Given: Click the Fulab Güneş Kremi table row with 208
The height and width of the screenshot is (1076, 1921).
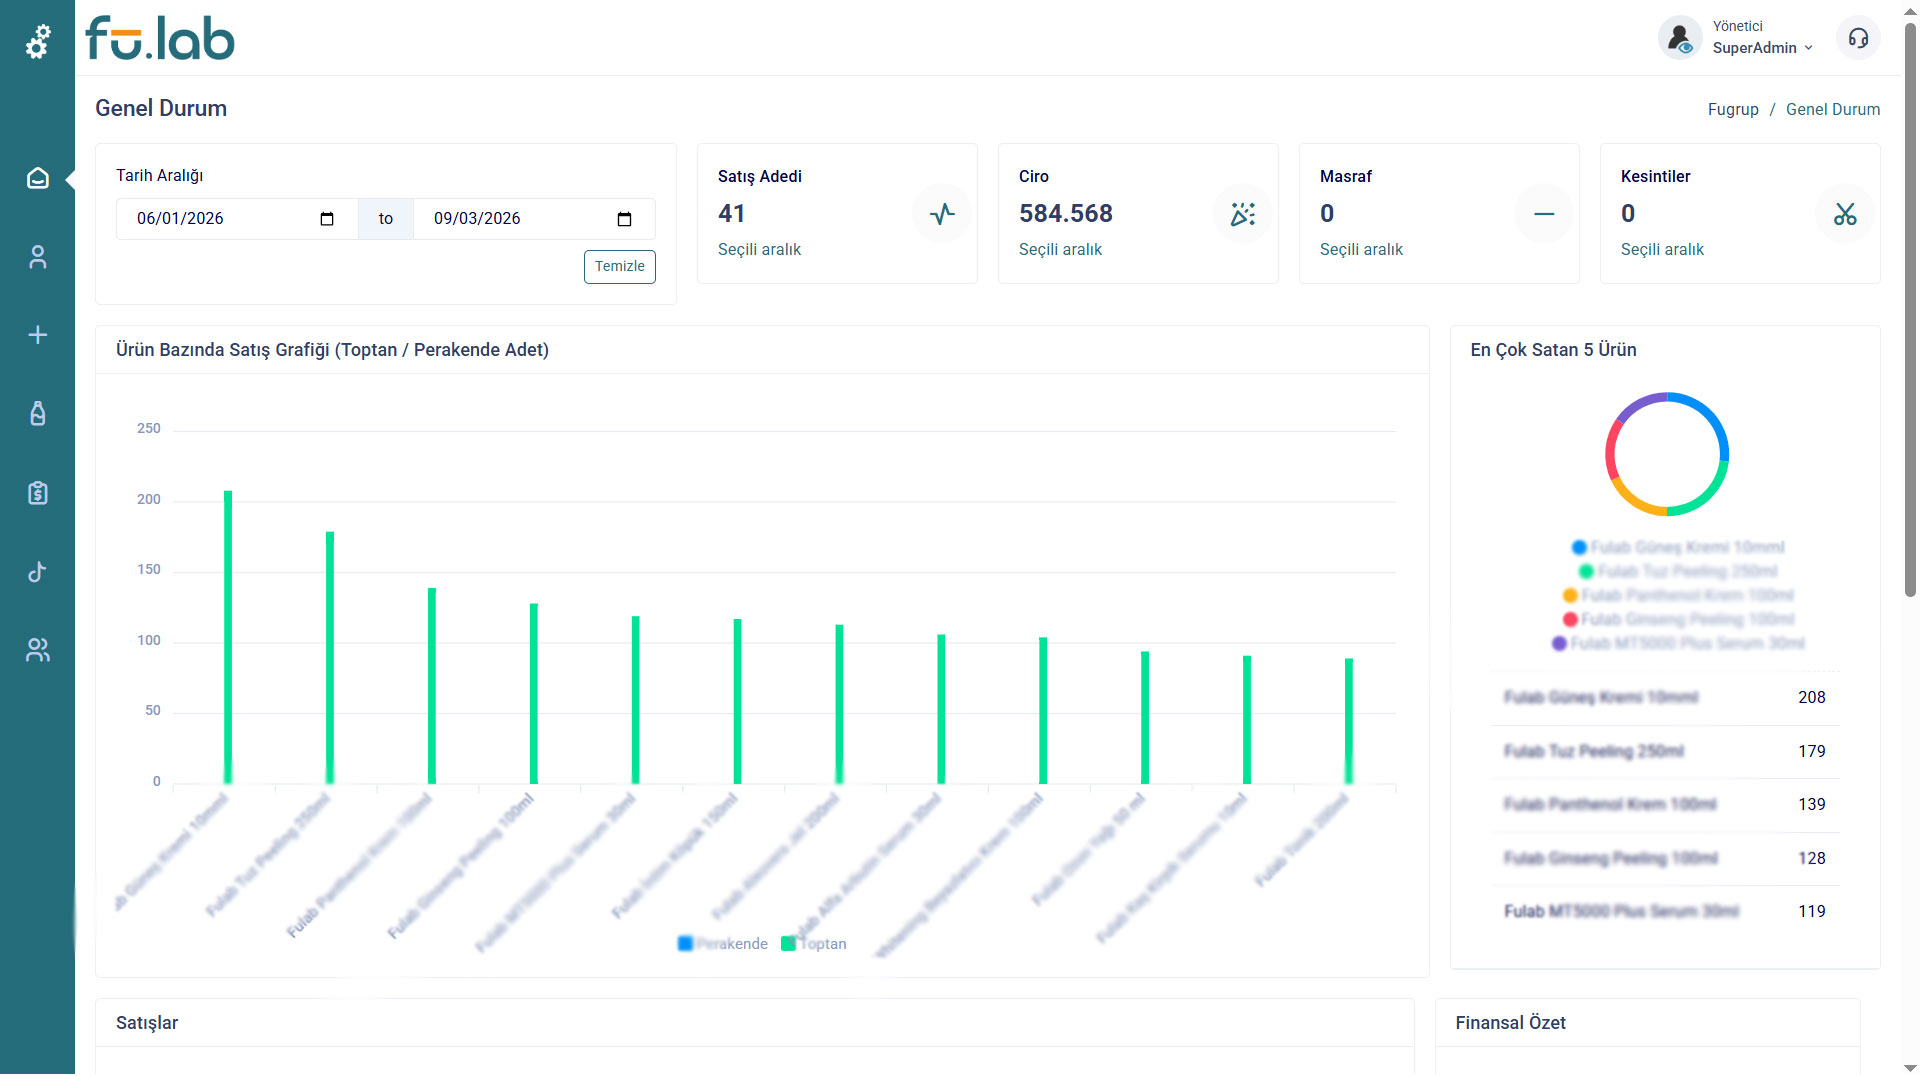Looking at the screenshot, I should point(1665,698).
